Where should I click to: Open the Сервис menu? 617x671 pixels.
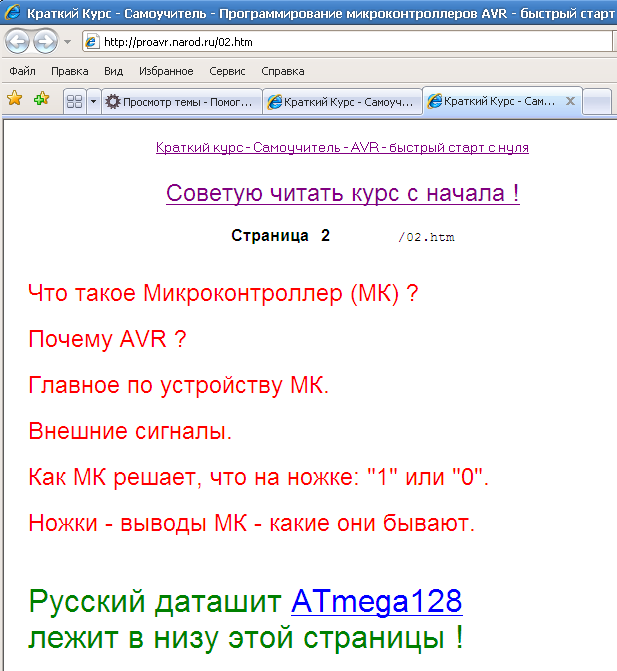(x=227, y=71)
